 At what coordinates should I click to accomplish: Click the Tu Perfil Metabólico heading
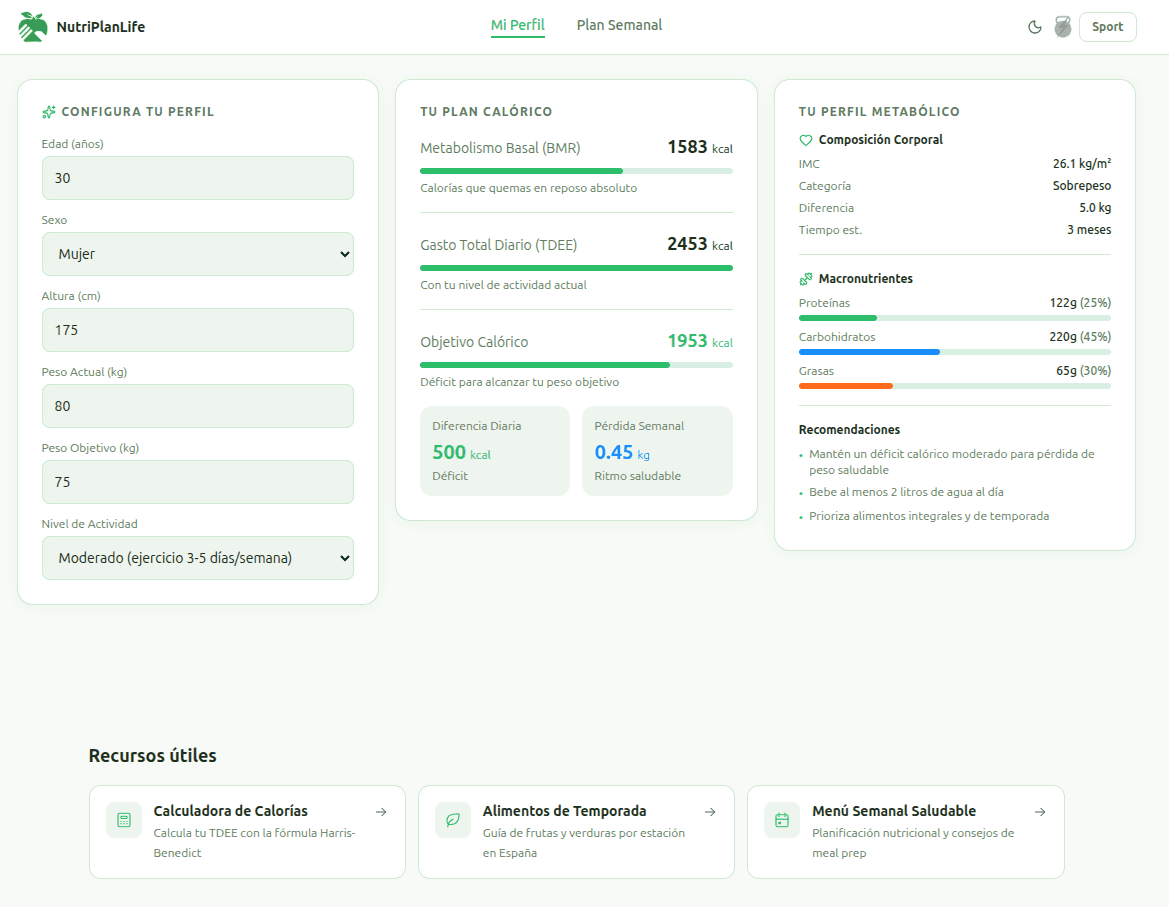point(879,112)
